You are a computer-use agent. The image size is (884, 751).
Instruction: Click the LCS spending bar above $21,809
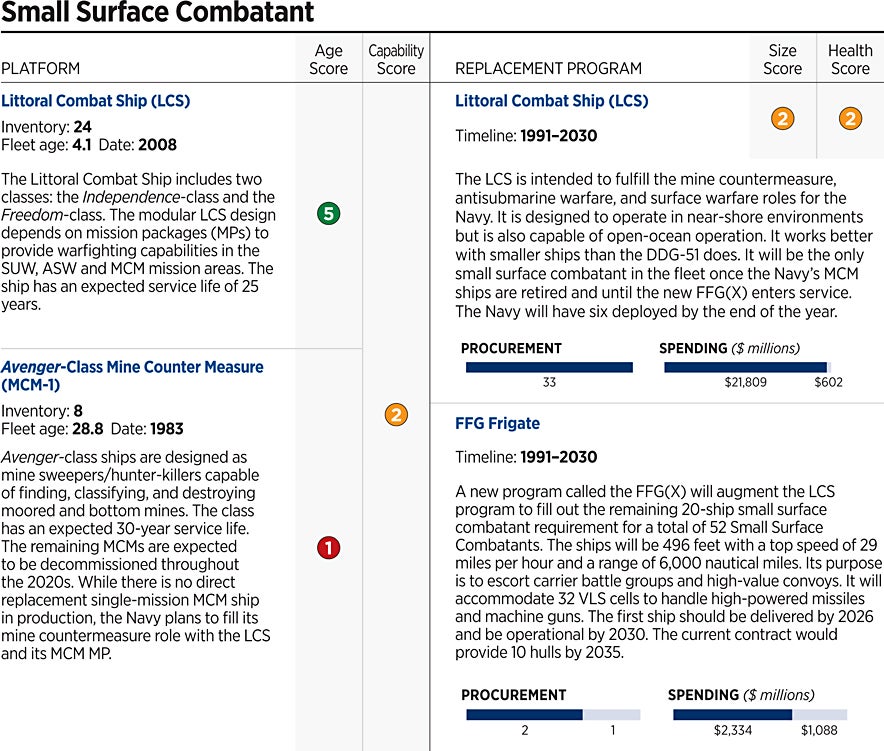coord(745,367)
